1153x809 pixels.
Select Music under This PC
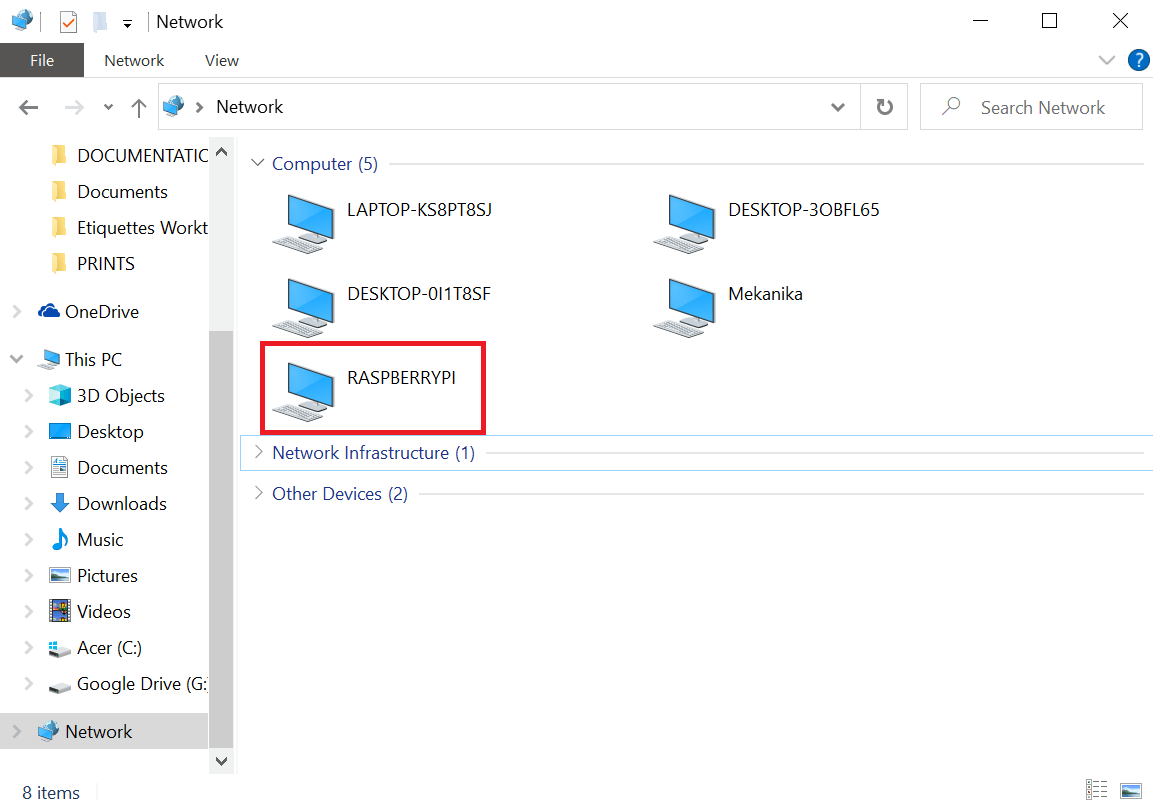86,540
